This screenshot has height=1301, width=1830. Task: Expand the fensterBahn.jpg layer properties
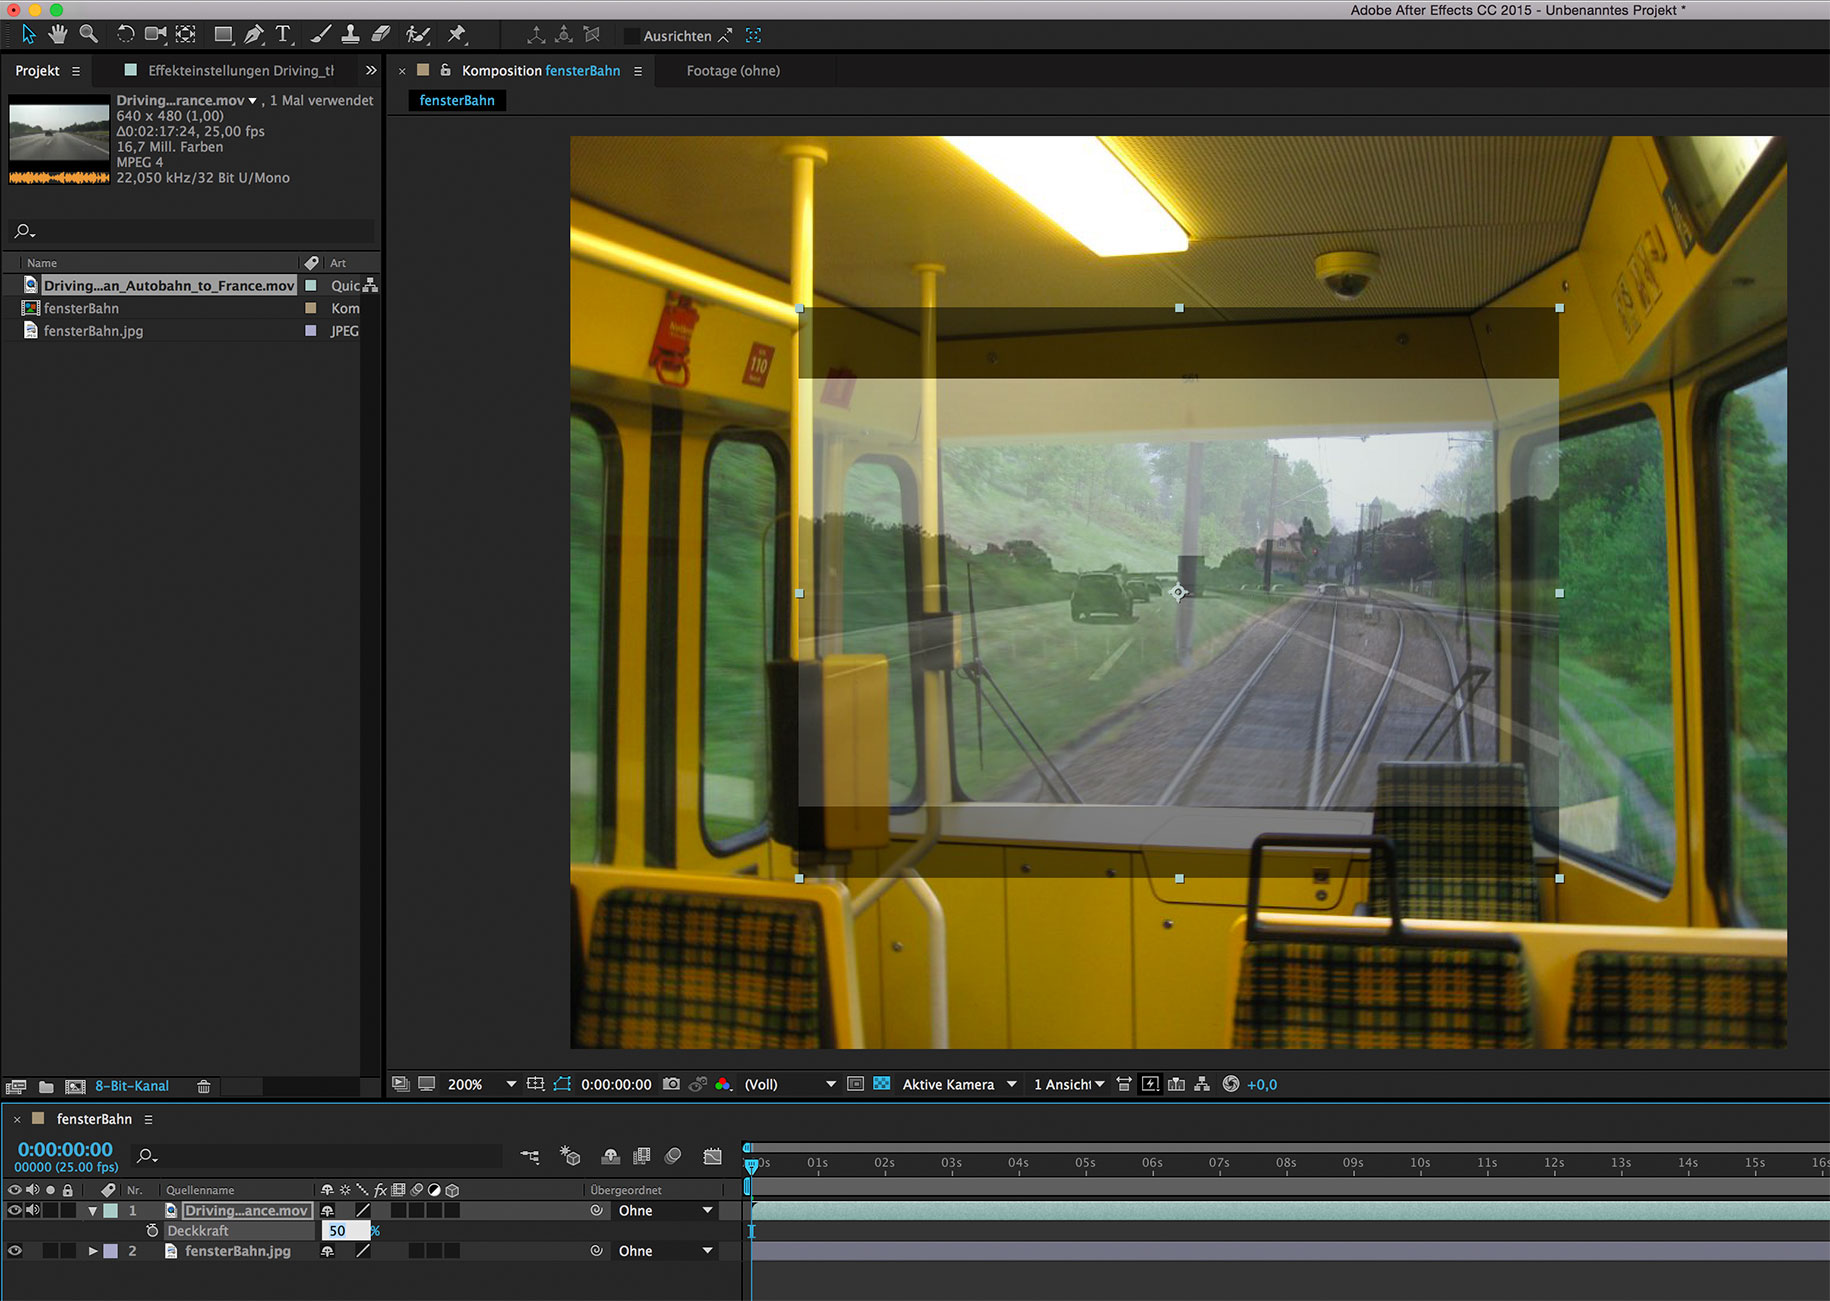point(93,1251)
